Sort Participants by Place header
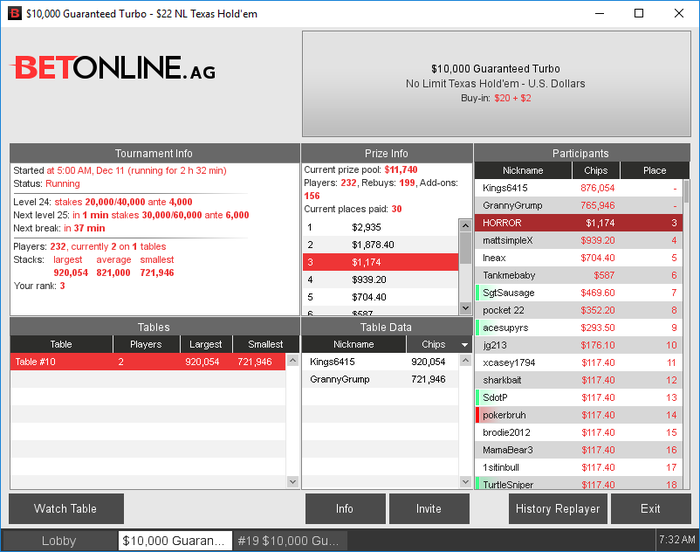This screenshot has height=552, width=700. pos(654,171)
